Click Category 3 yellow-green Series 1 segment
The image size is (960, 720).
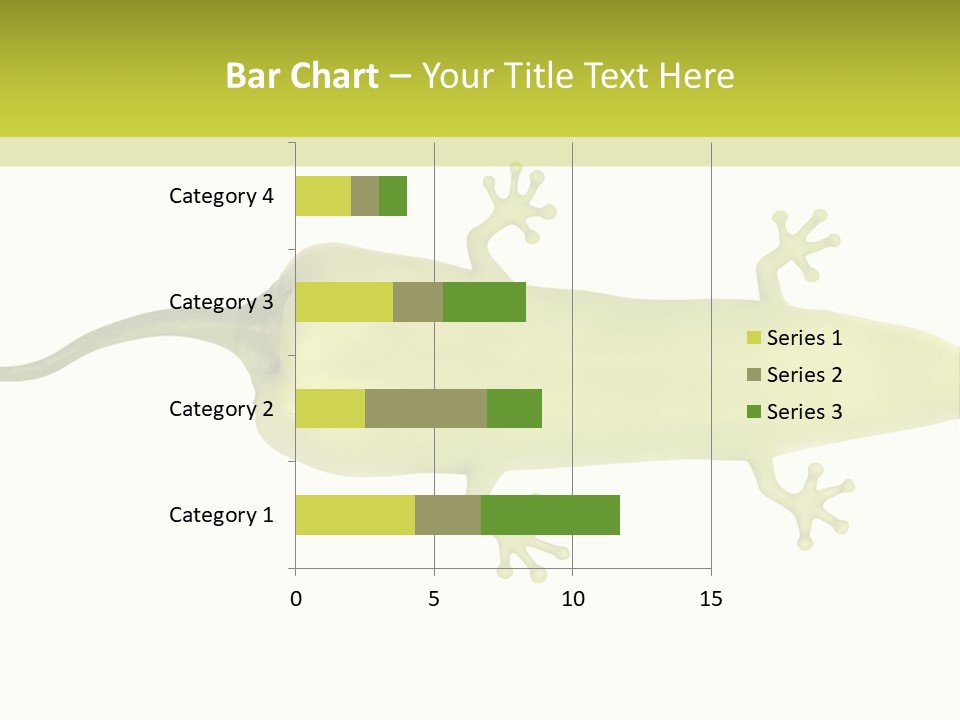tap(344, 302)
